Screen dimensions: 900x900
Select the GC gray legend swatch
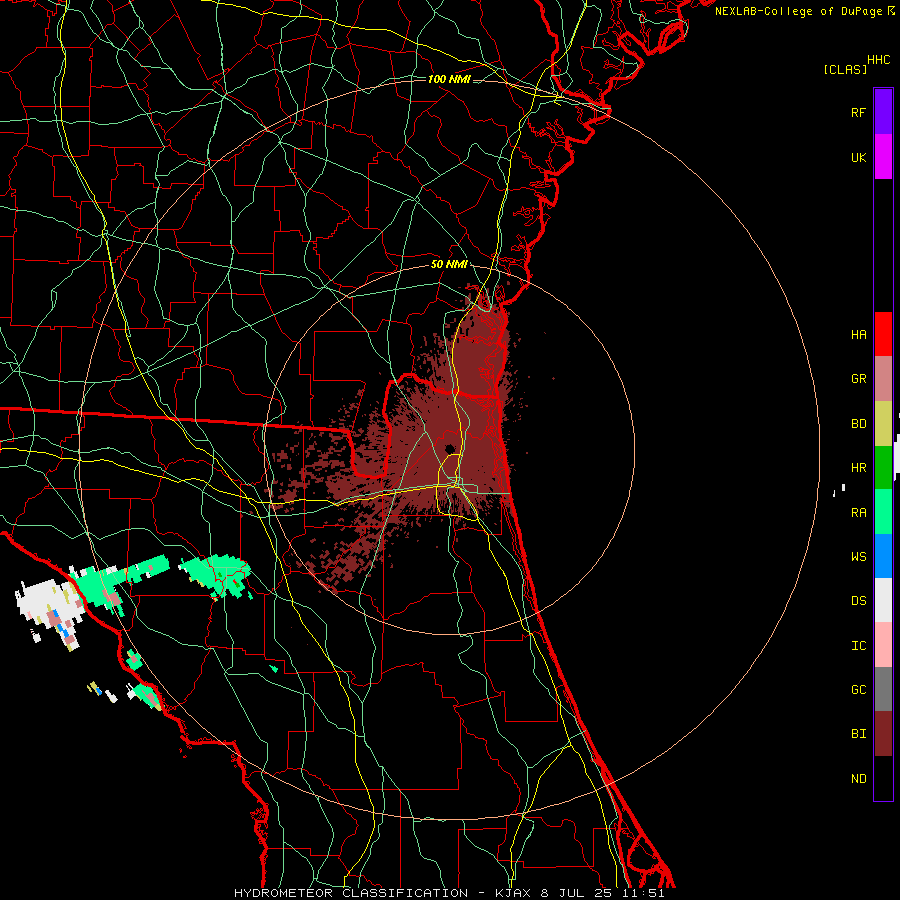[883, 689]
